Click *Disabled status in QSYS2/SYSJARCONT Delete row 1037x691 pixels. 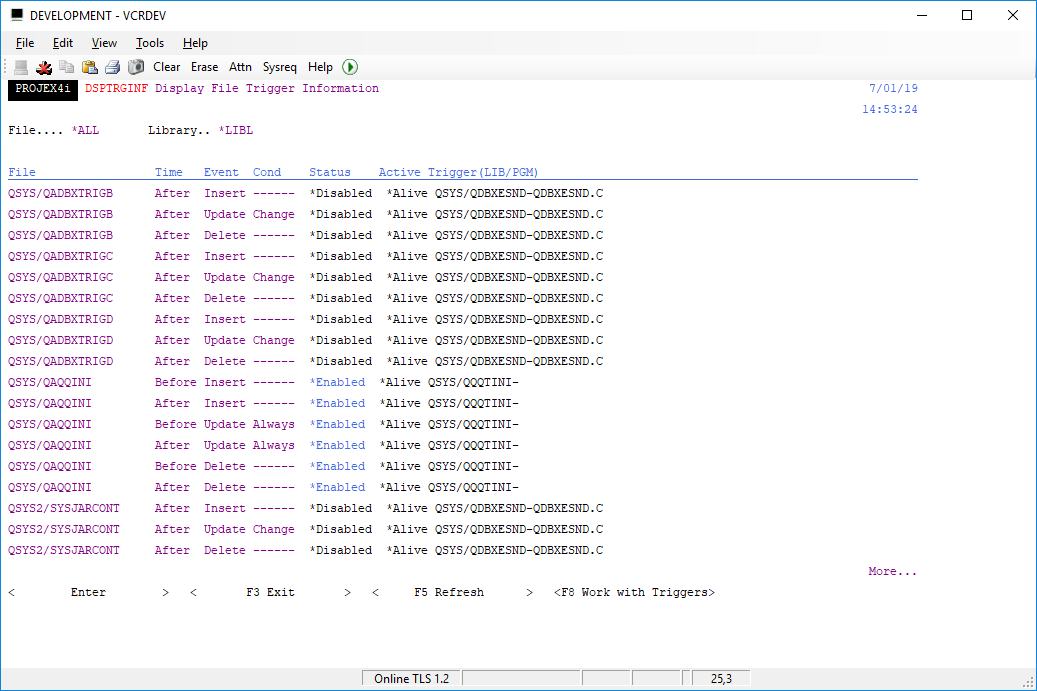click(341, 551)
